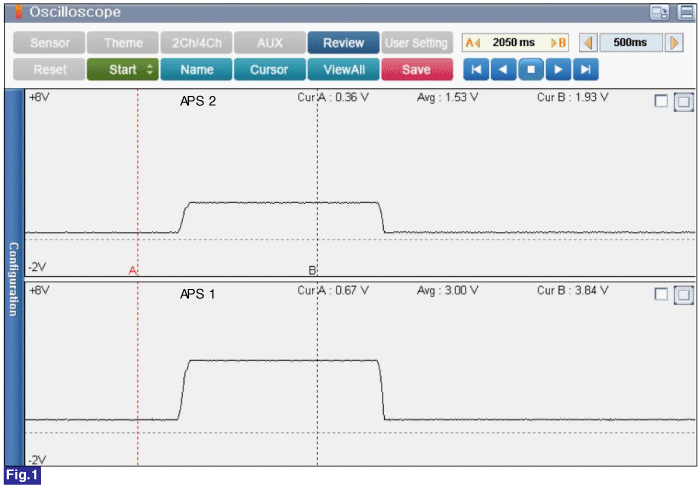Click the 500ms time base field
This screenshot has width=700, height=487.
[x=631, y=43]
